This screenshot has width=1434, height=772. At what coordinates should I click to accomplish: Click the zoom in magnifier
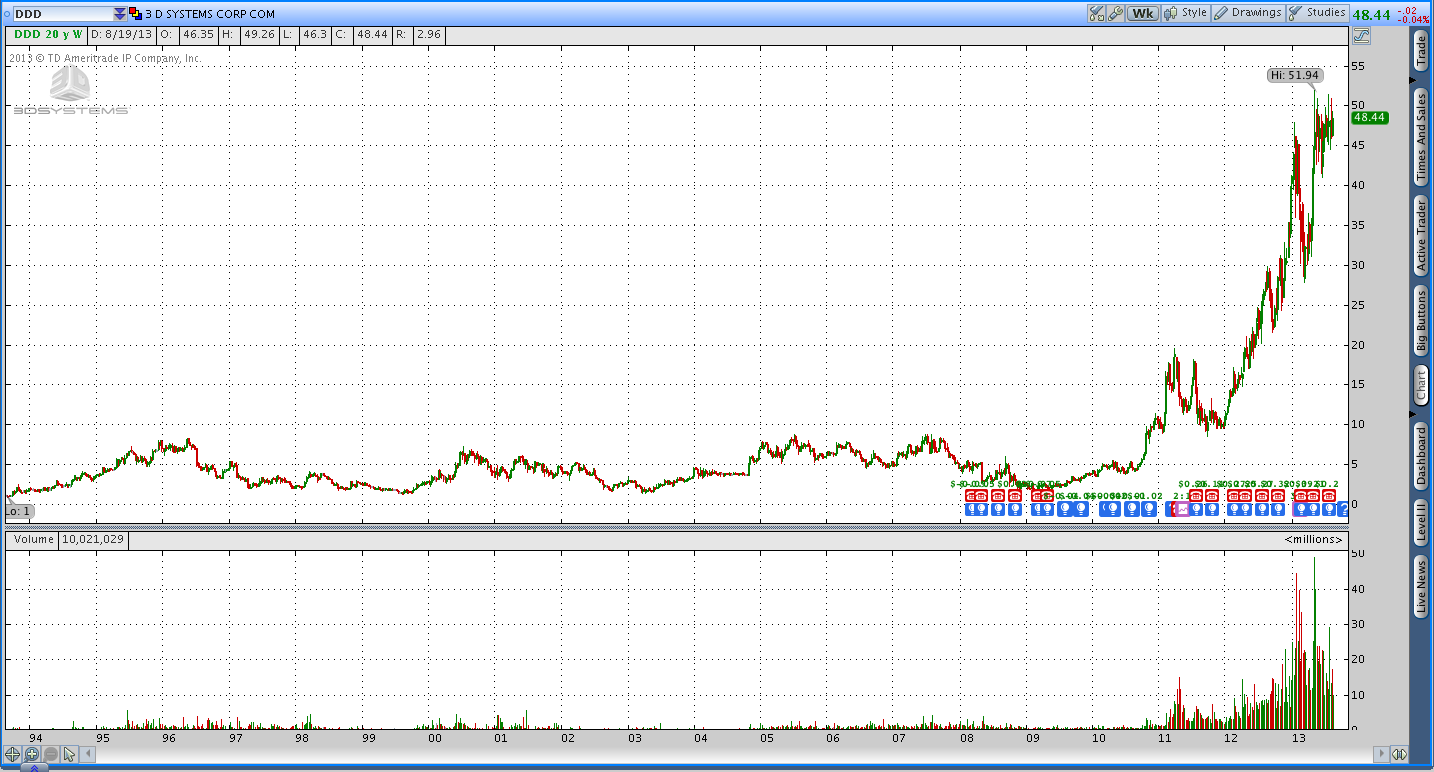tap(32, 754)
